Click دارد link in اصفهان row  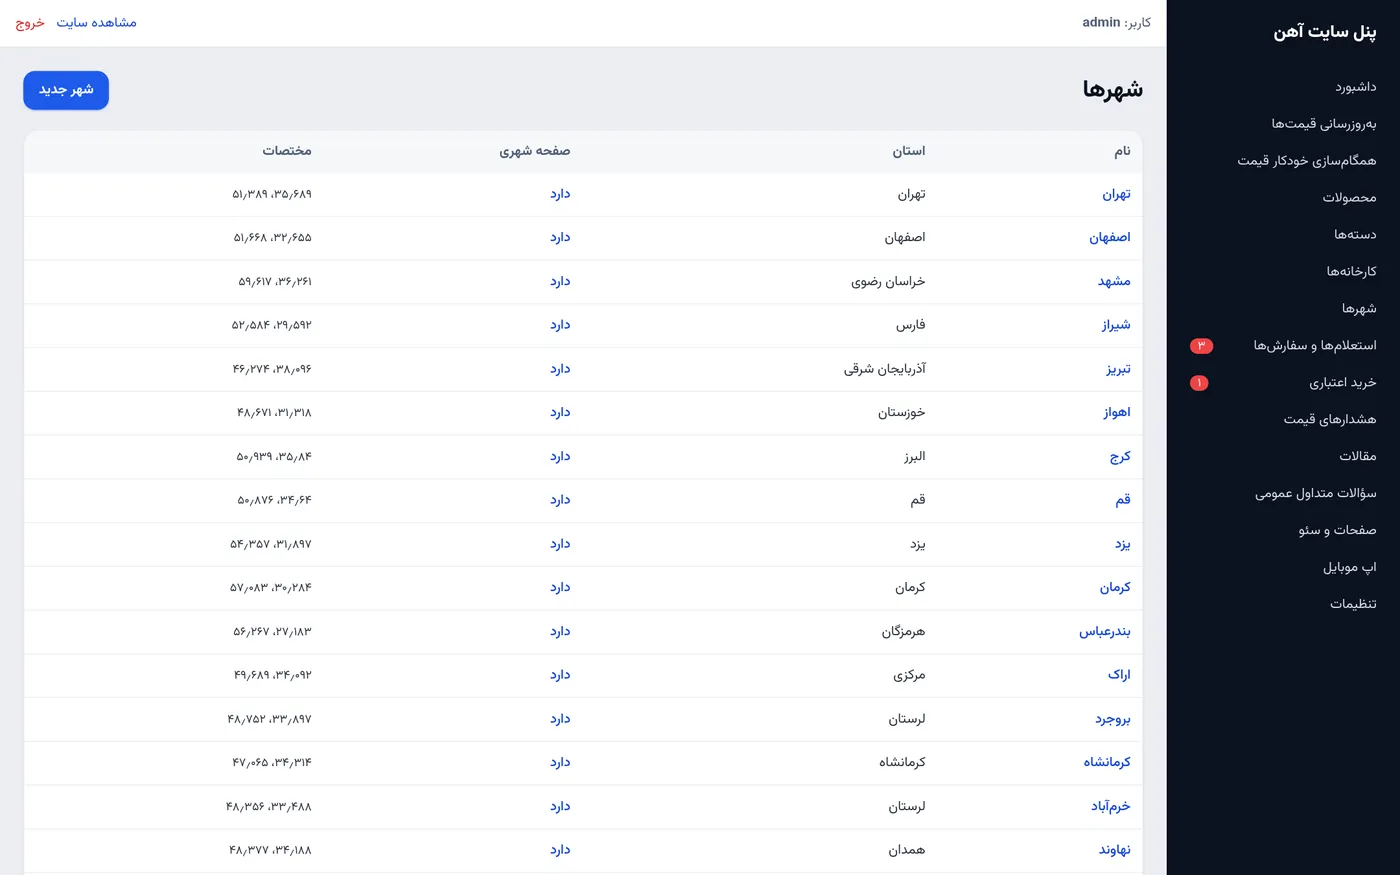point(560,238)
